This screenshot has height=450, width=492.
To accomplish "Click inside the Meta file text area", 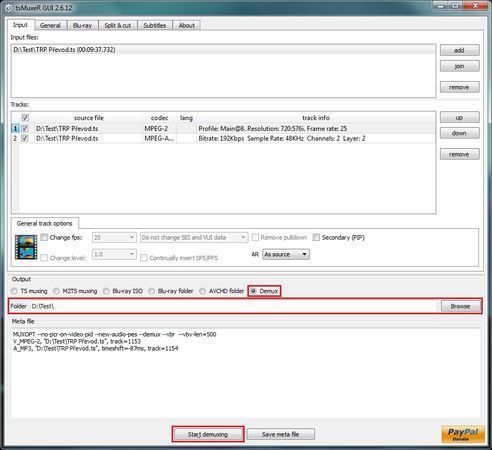I will click(x=246, y=373).
